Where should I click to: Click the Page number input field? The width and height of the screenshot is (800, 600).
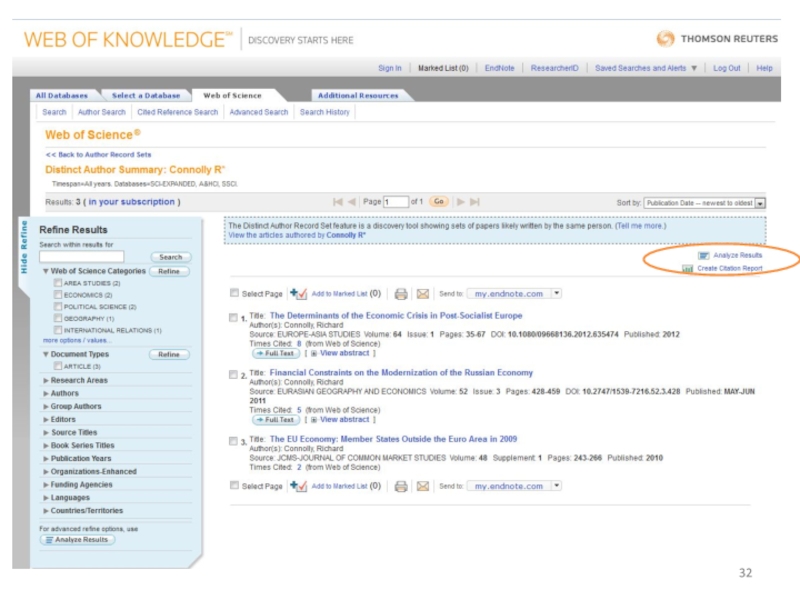[x=396, y=202]
